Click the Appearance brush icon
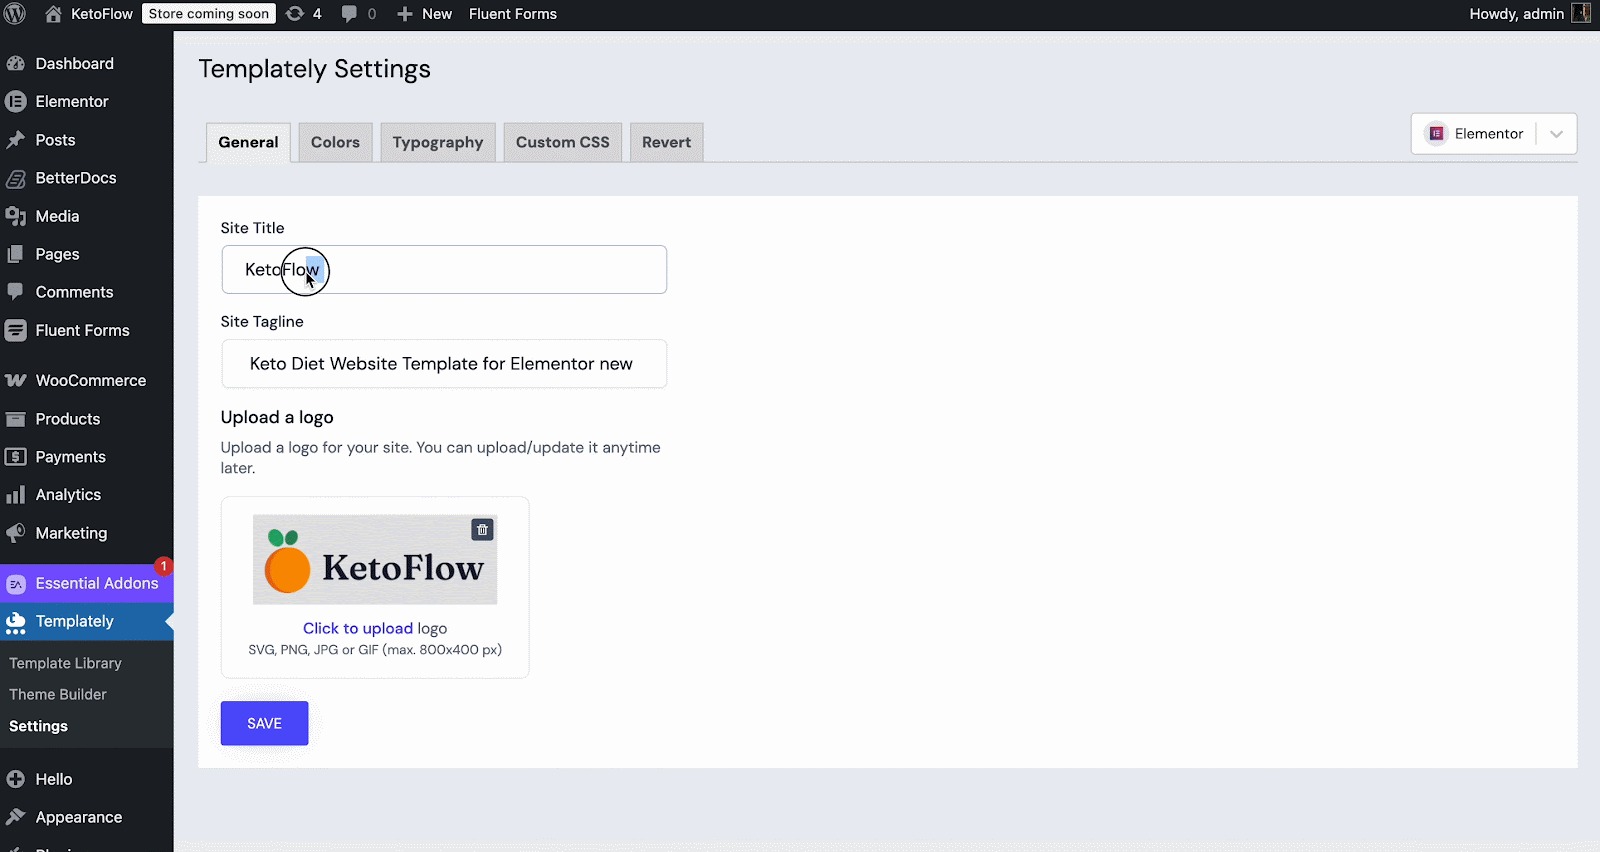The width and height of the screenshot is (1600, 852). [x=15, y=817]
